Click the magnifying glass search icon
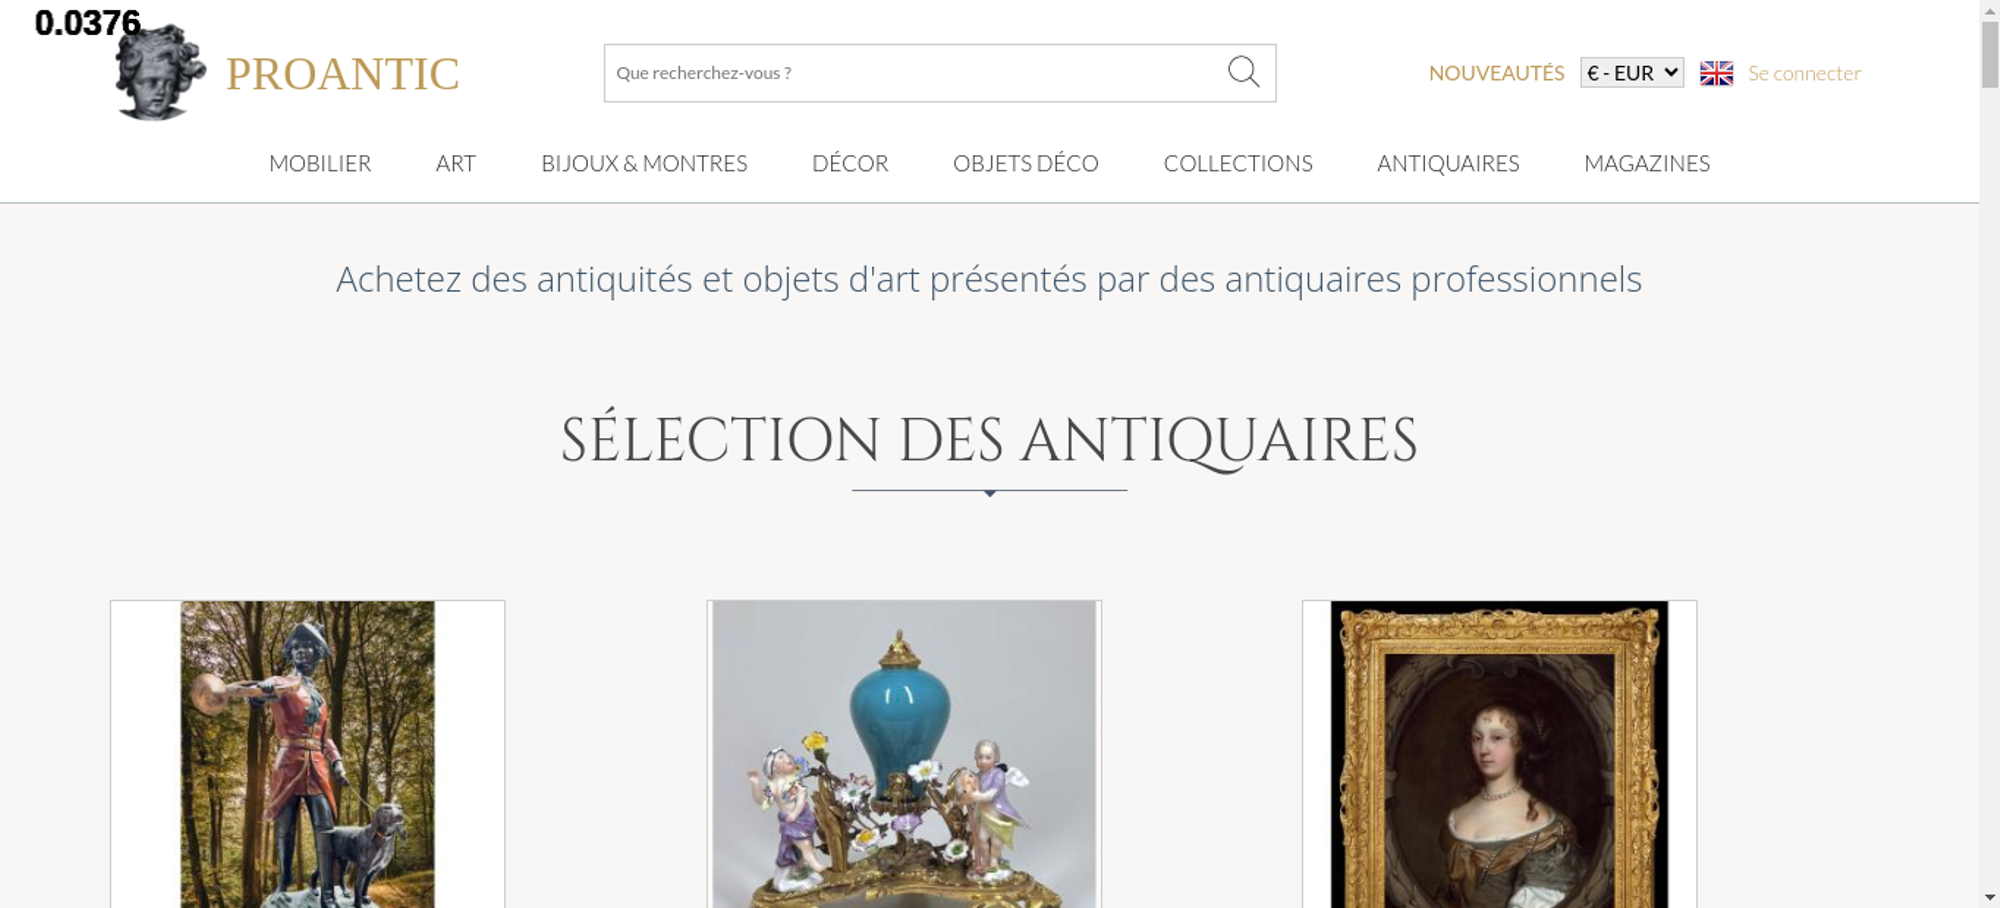This screenshot has height=908, width=2000. point(1243,72)
